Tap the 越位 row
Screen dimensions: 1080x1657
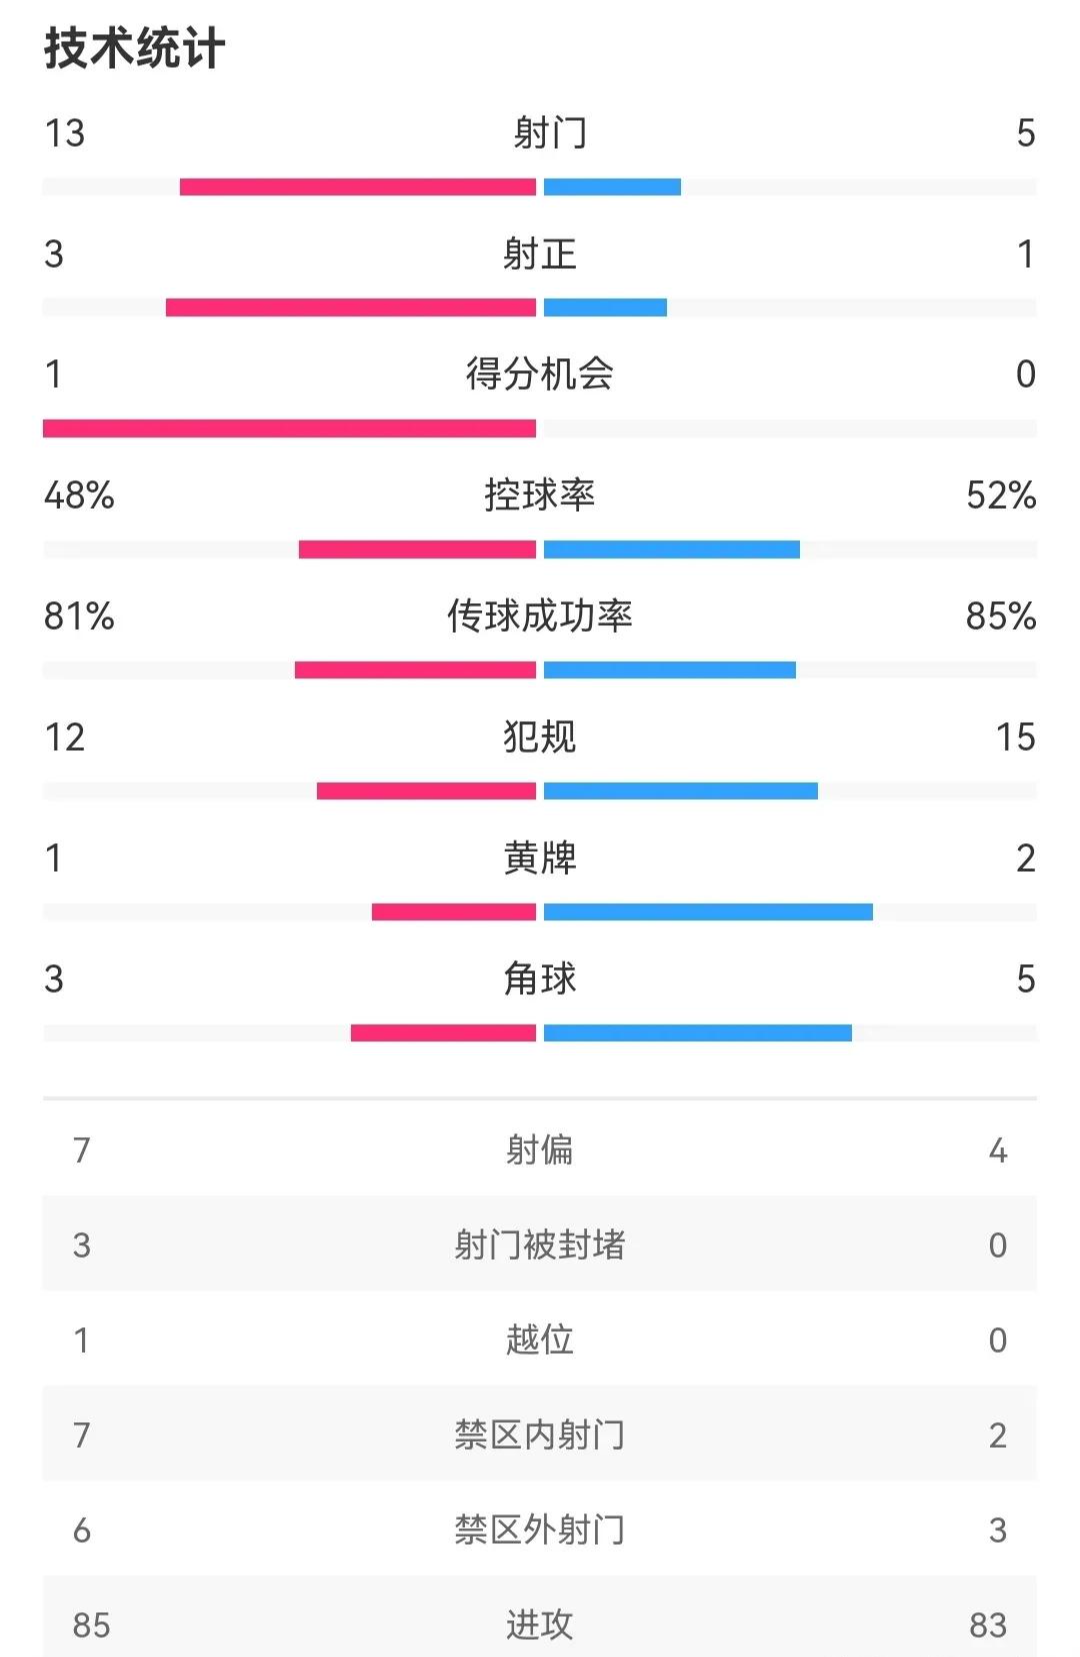pyautogui.click(x=540, y=1340)
